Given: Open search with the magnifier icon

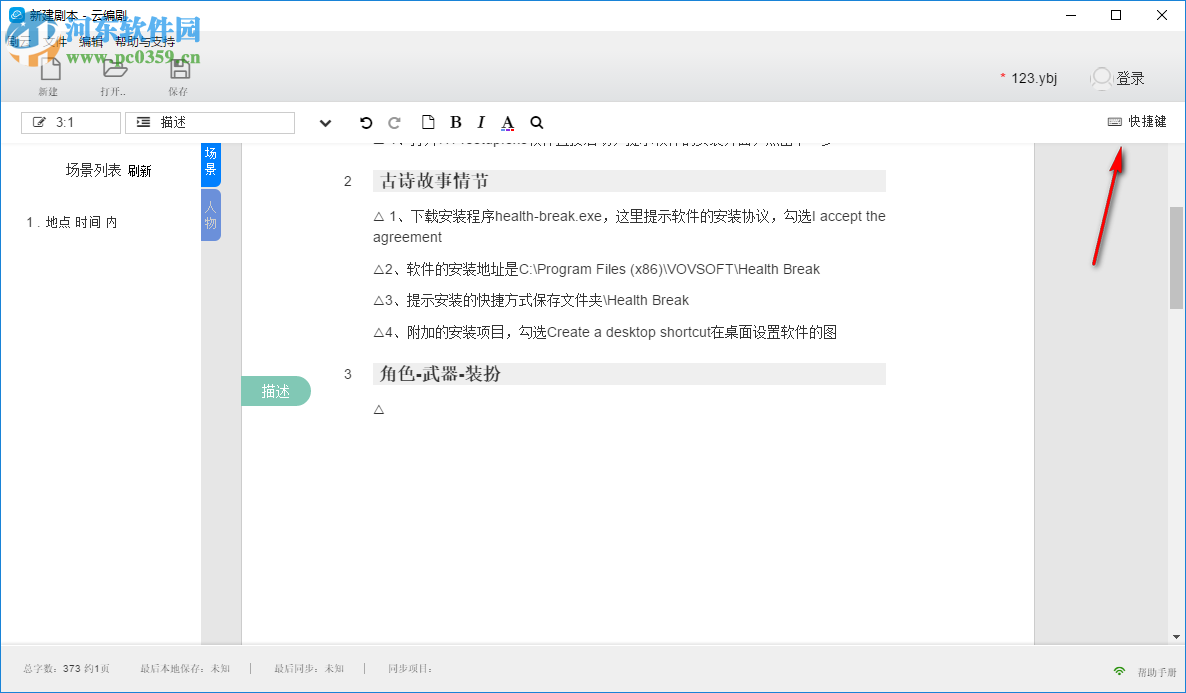Looking at the screenshot, I should tap(536, 122).
